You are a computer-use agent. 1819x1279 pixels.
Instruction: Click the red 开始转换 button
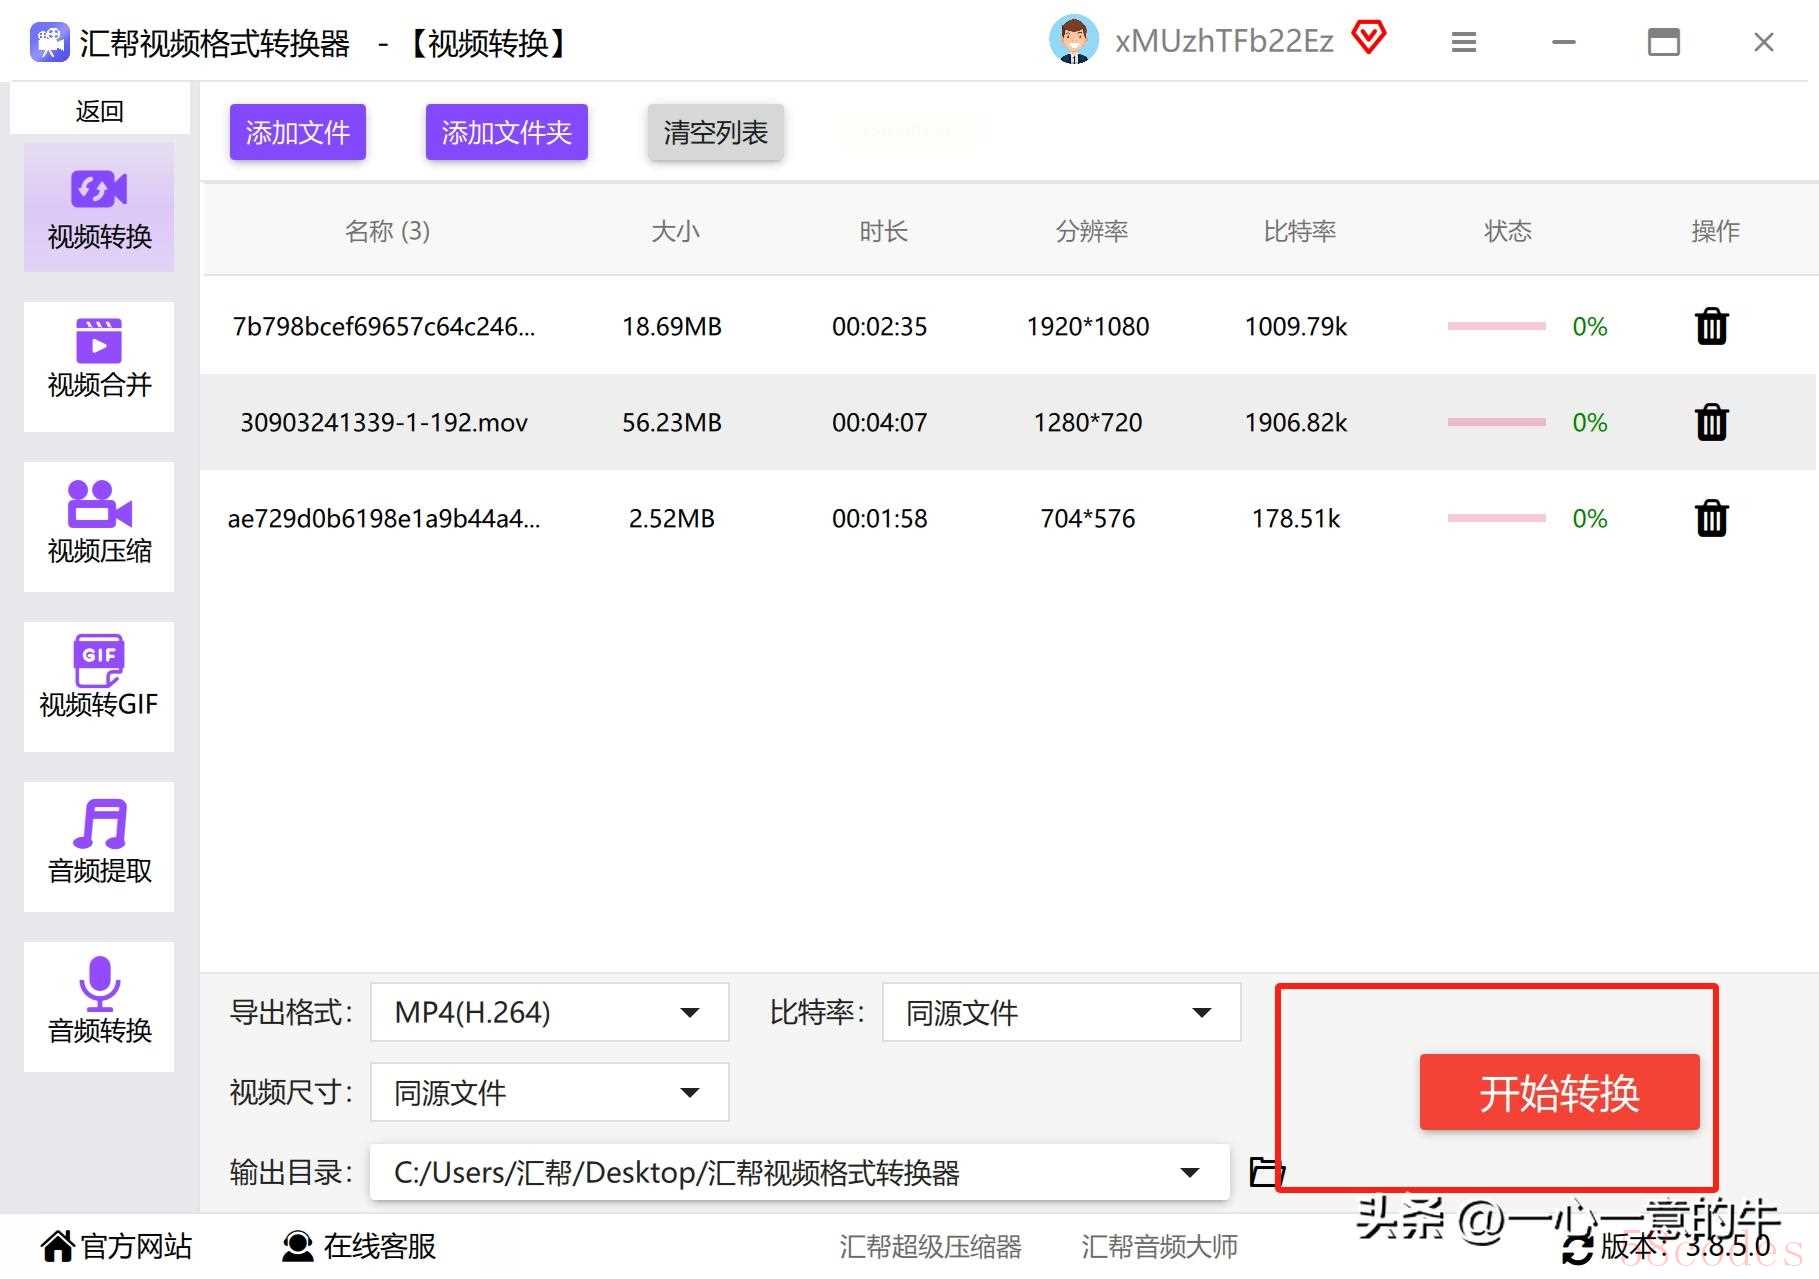[1559, 1092]
